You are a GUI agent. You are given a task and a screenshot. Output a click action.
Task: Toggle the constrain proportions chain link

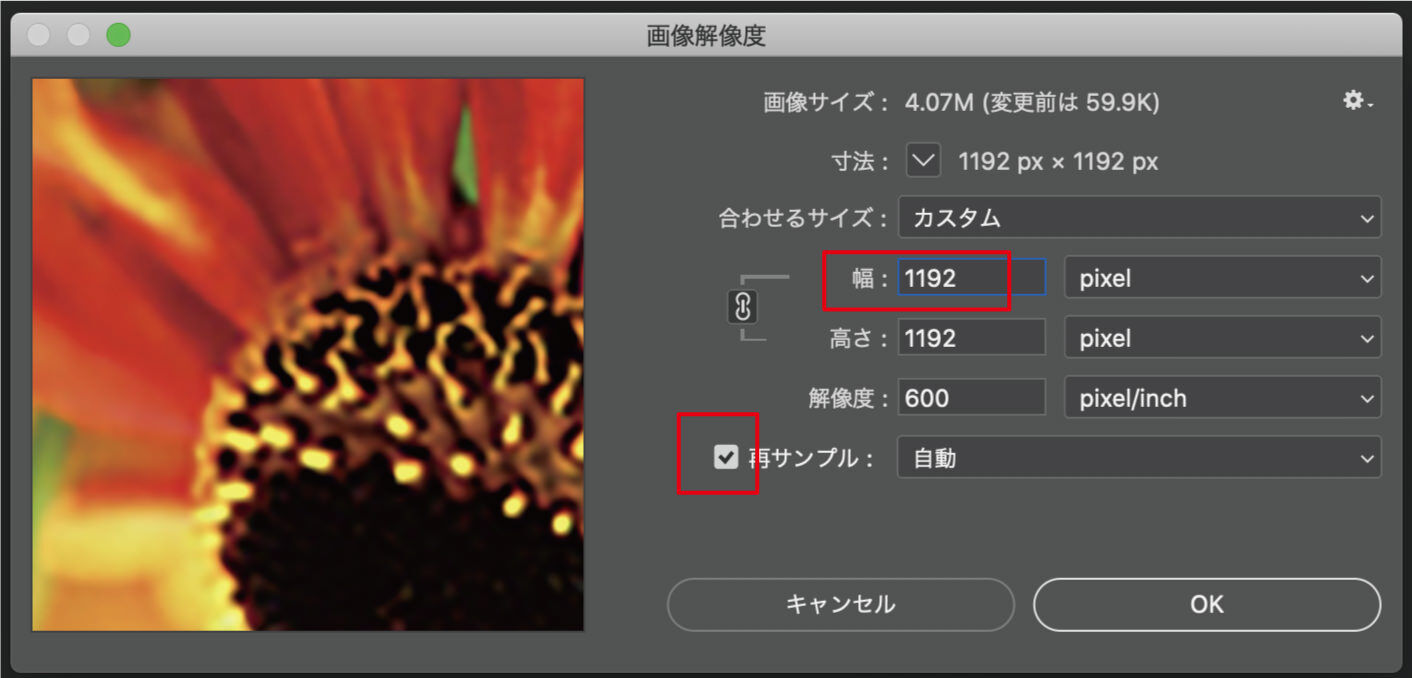click(743, 308)
